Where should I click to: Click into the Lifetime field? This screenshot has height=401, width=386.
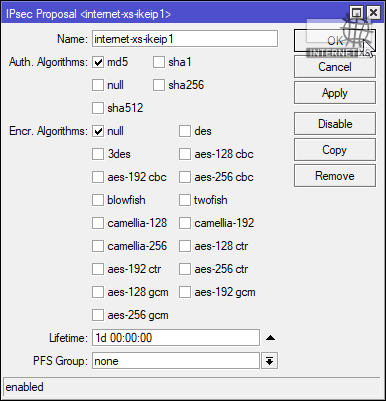tap(176, 338)
